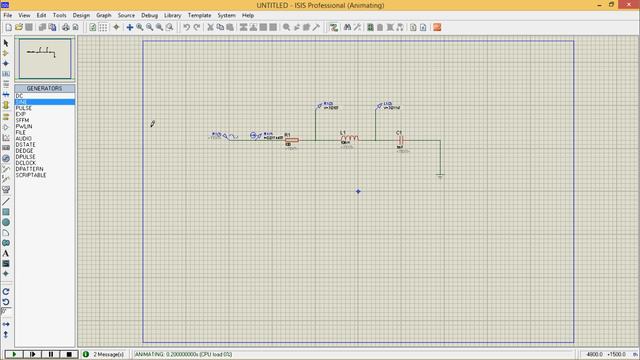
Task: Open the Library menu
Action: coord(172,15)
